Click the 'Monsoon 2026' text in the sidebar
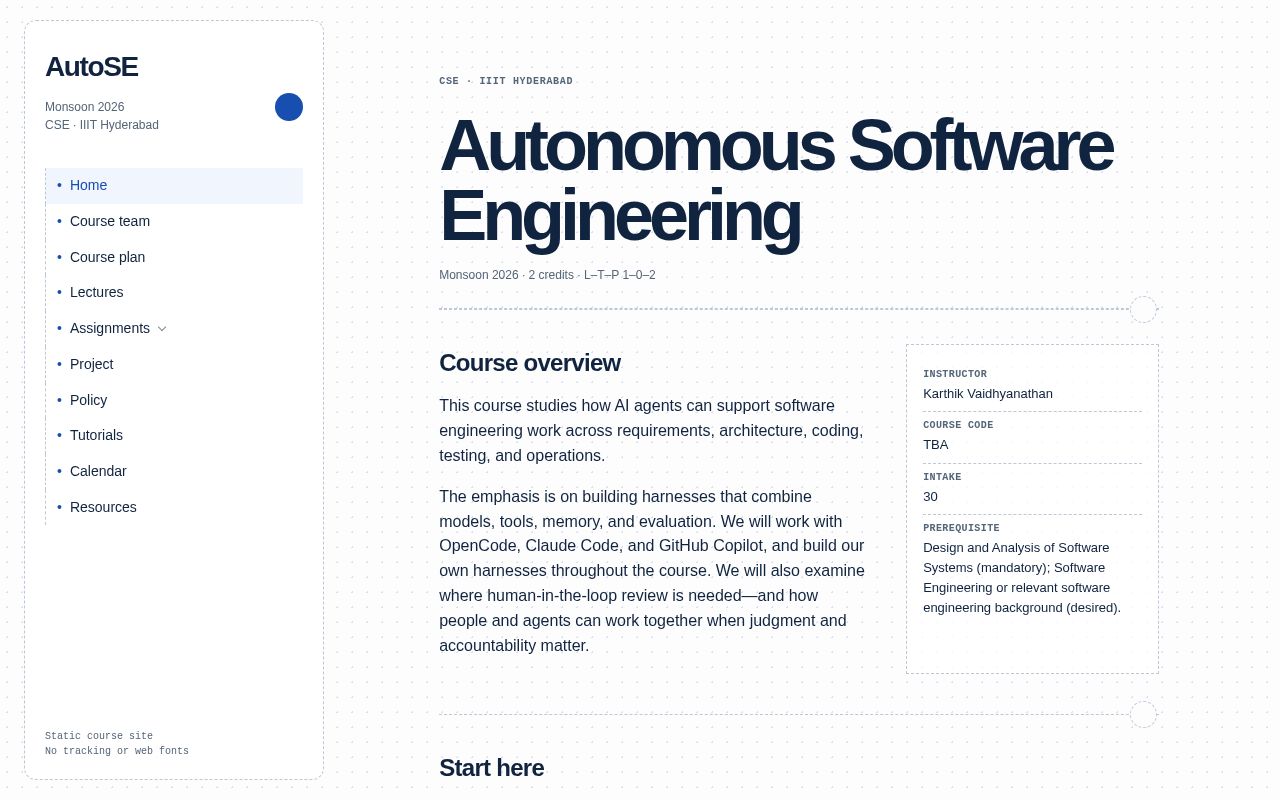 [x=85, y=107]
